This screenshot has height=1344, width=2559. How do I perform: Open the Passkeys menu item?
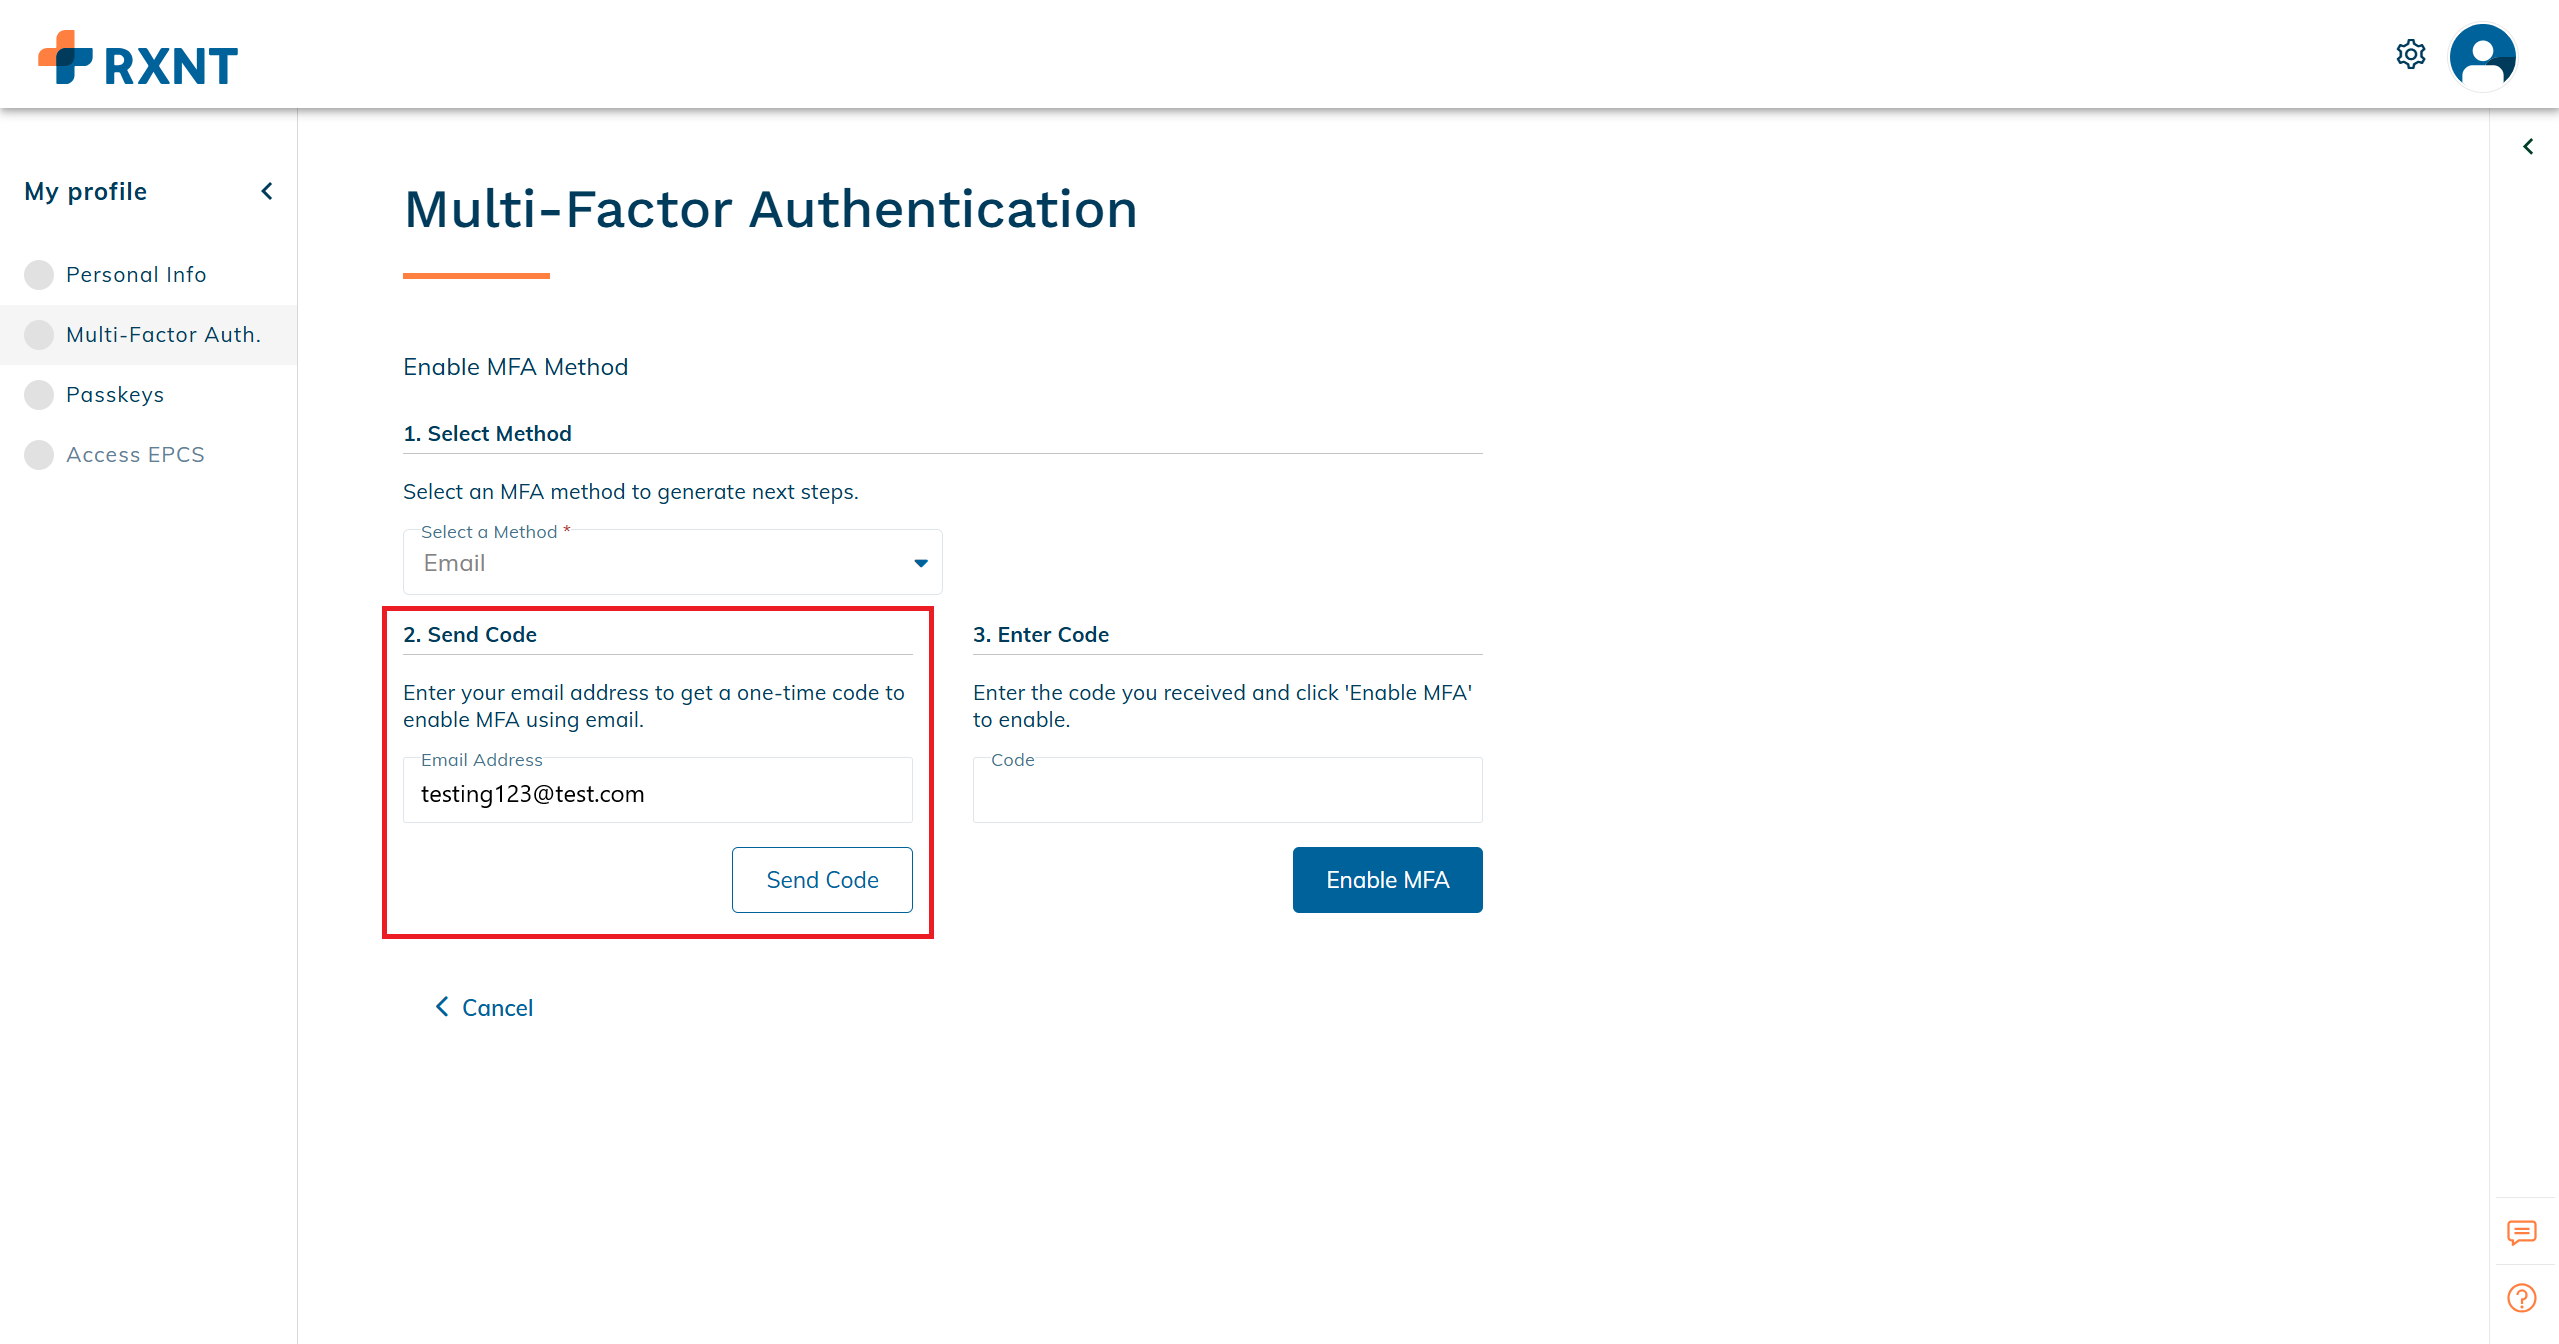(115, 395)
